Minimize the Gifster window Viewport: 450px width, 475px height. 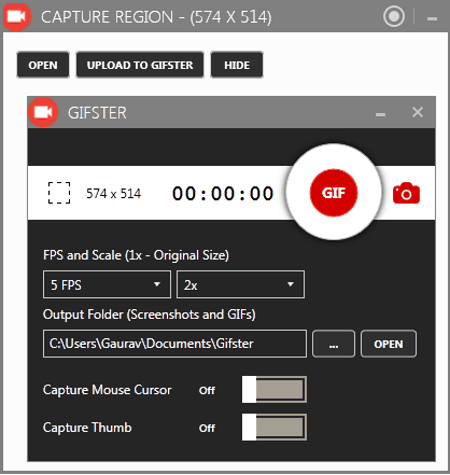tap(380, 114)
